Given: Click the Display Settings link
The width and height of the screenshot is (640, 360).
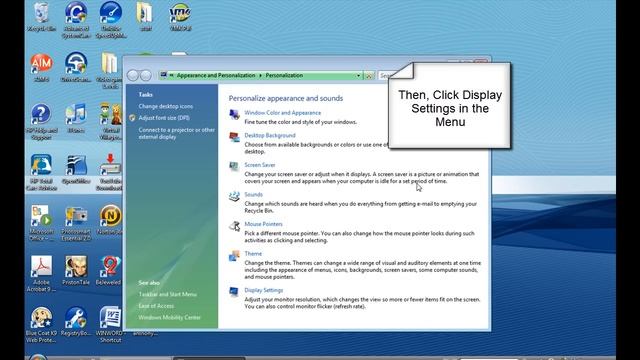Looking at the screenshot, I should [x=264, y=290].
